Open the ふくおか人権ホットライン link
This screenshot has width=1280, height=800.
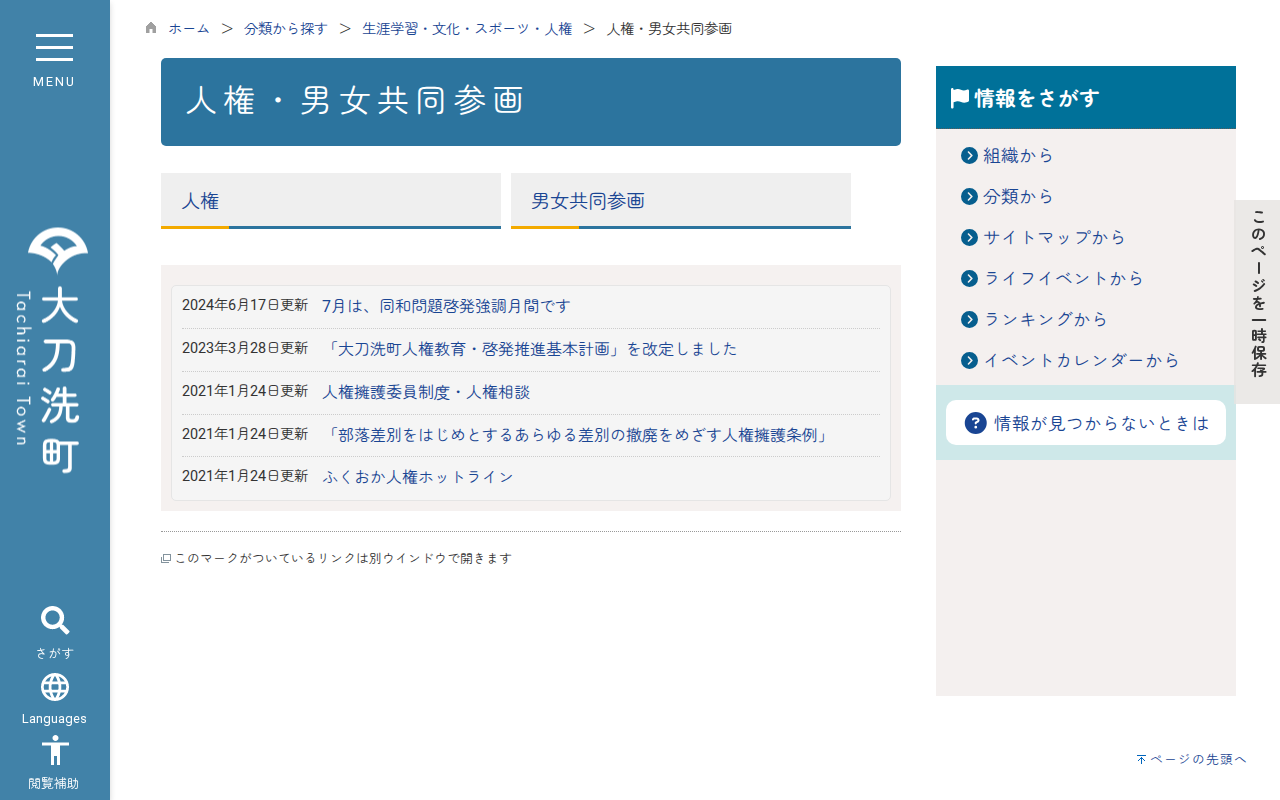(418, 477)
